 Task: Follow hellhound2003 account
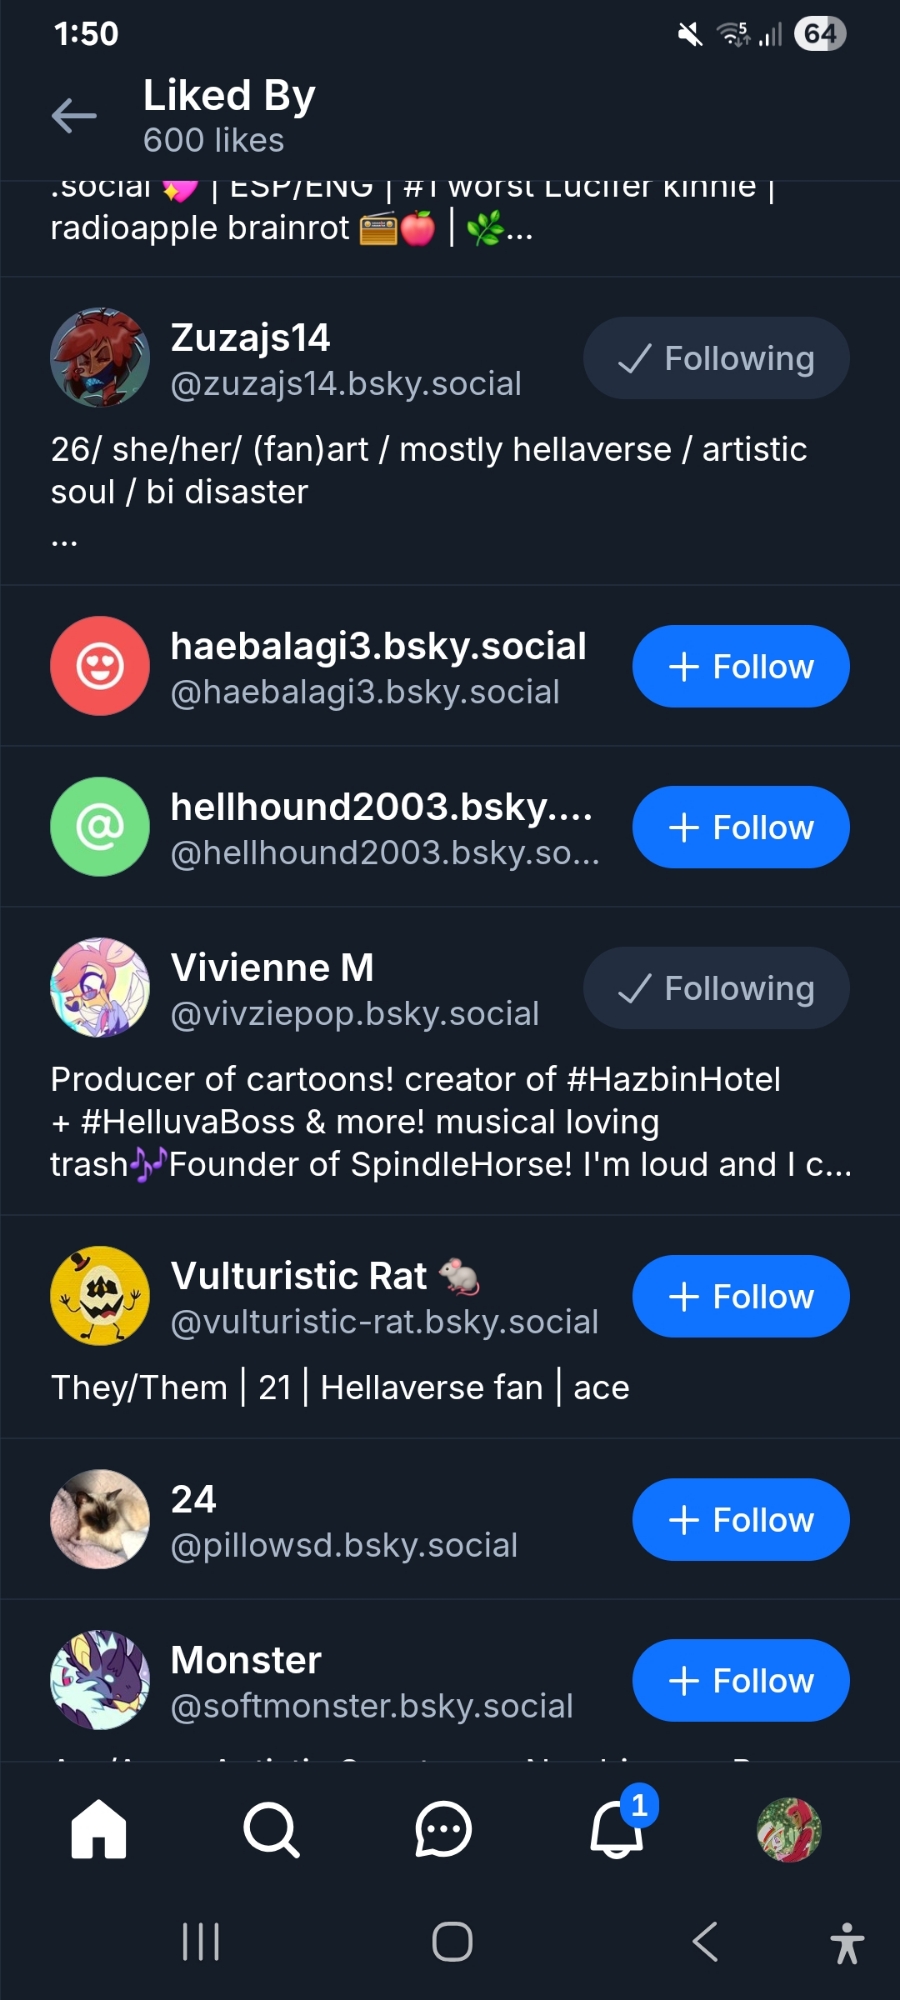pyautogui.click(x=740, y=827)
